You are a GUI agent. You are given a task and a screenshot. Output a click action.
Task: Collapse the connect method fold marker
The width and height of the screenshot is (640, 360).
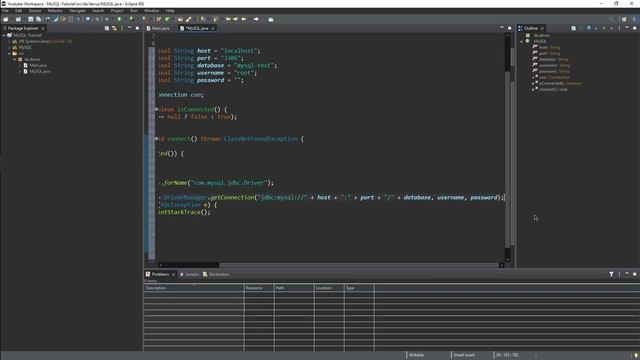tap(156, 139)
